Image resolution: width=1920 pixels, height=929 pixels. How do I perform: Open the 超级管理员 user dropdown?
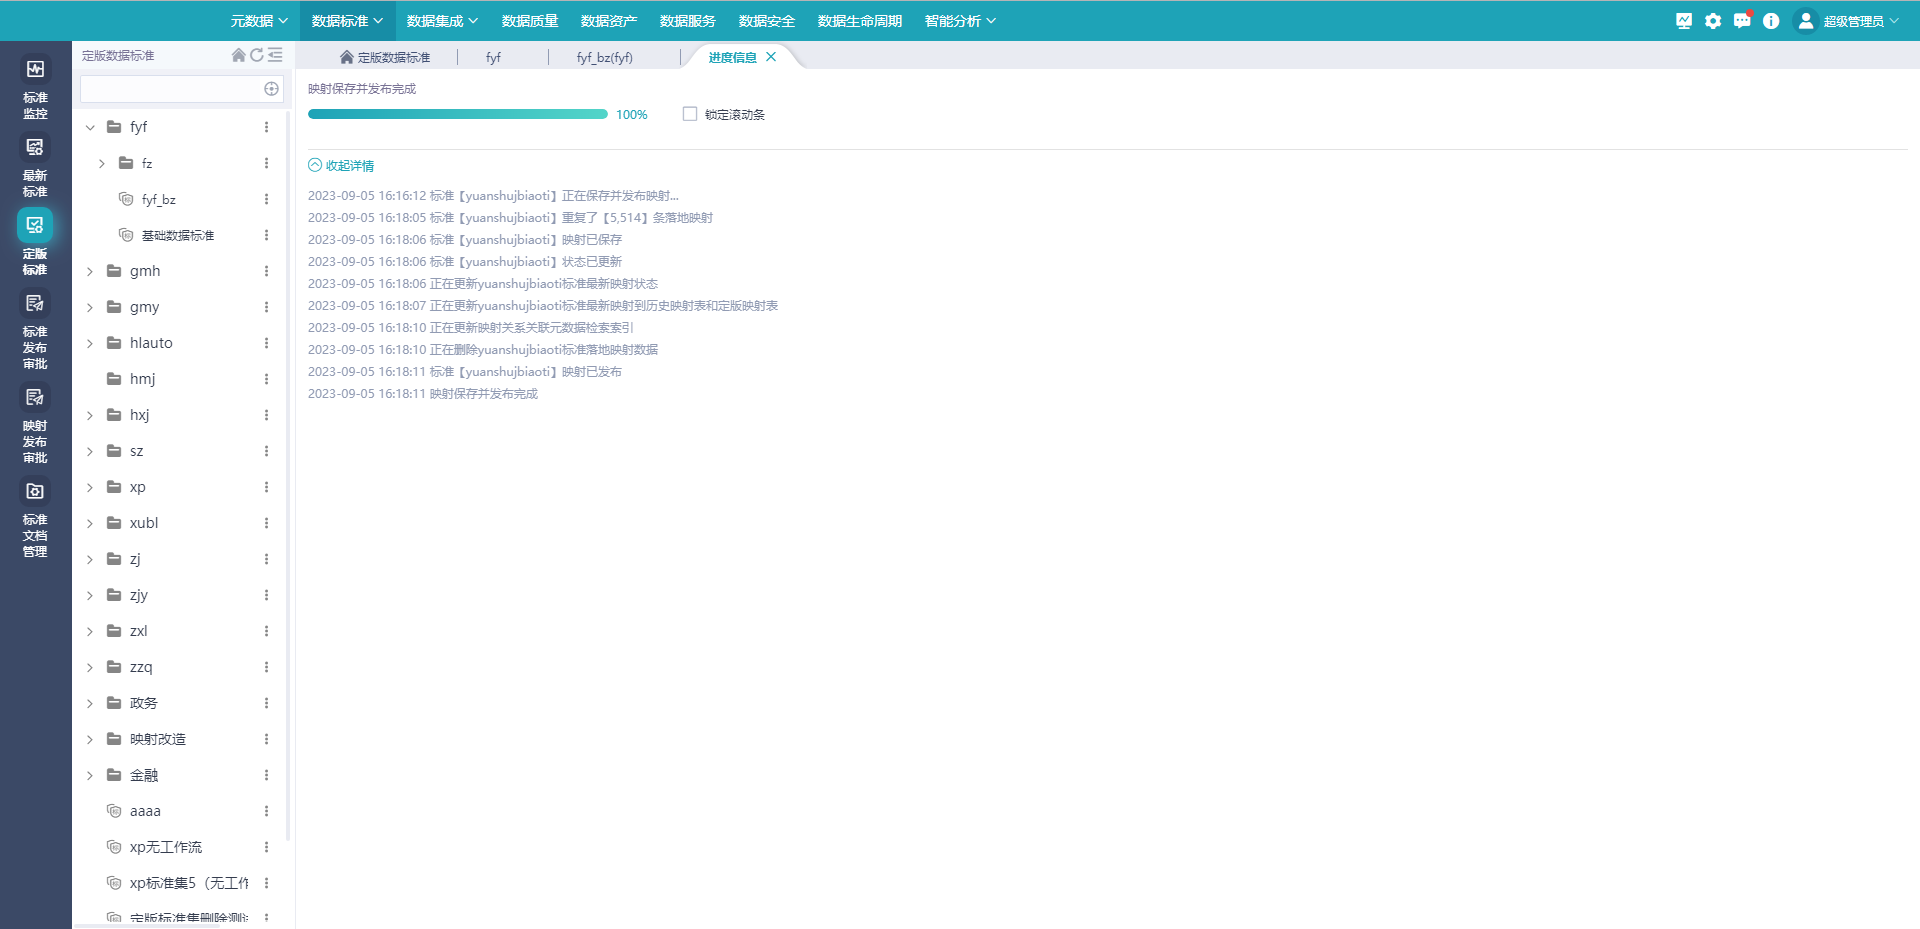1848,21
